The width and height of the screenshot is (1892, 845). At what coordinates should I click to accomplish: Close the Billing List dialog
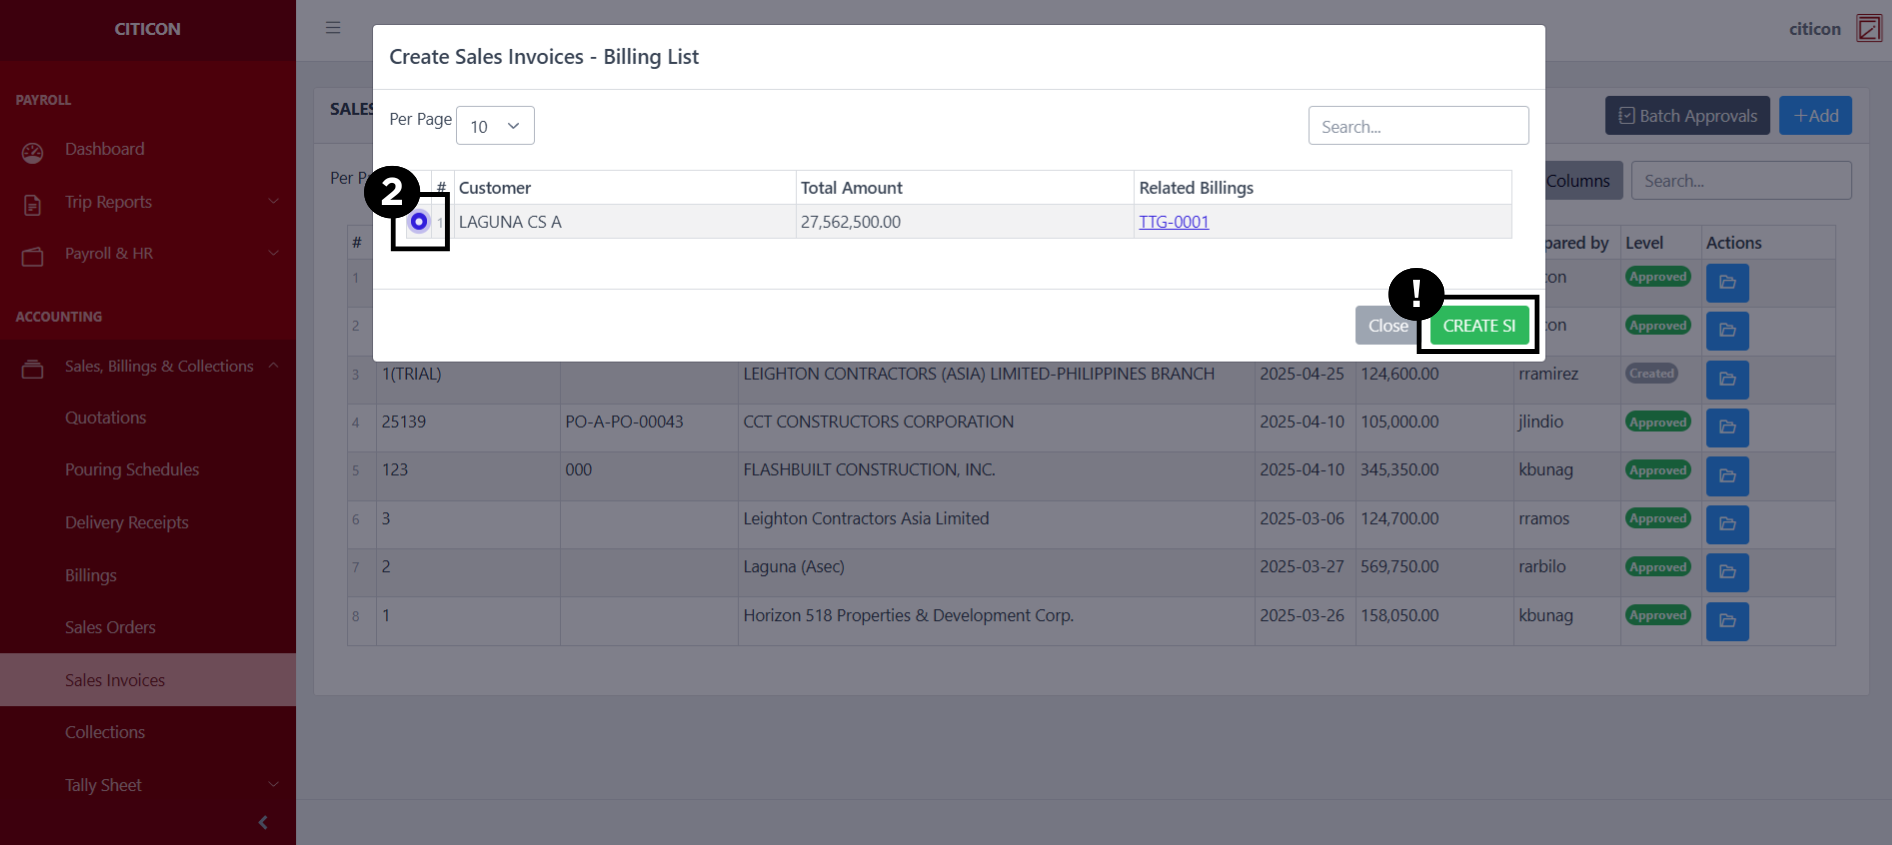[x=1387, y=326]
